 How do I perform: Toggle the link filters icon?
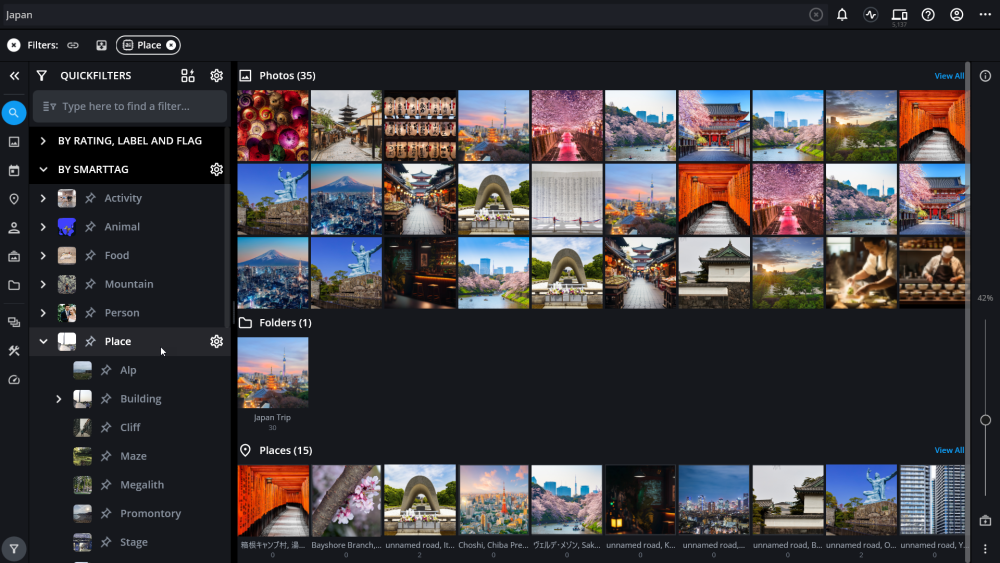coord(73,45)
